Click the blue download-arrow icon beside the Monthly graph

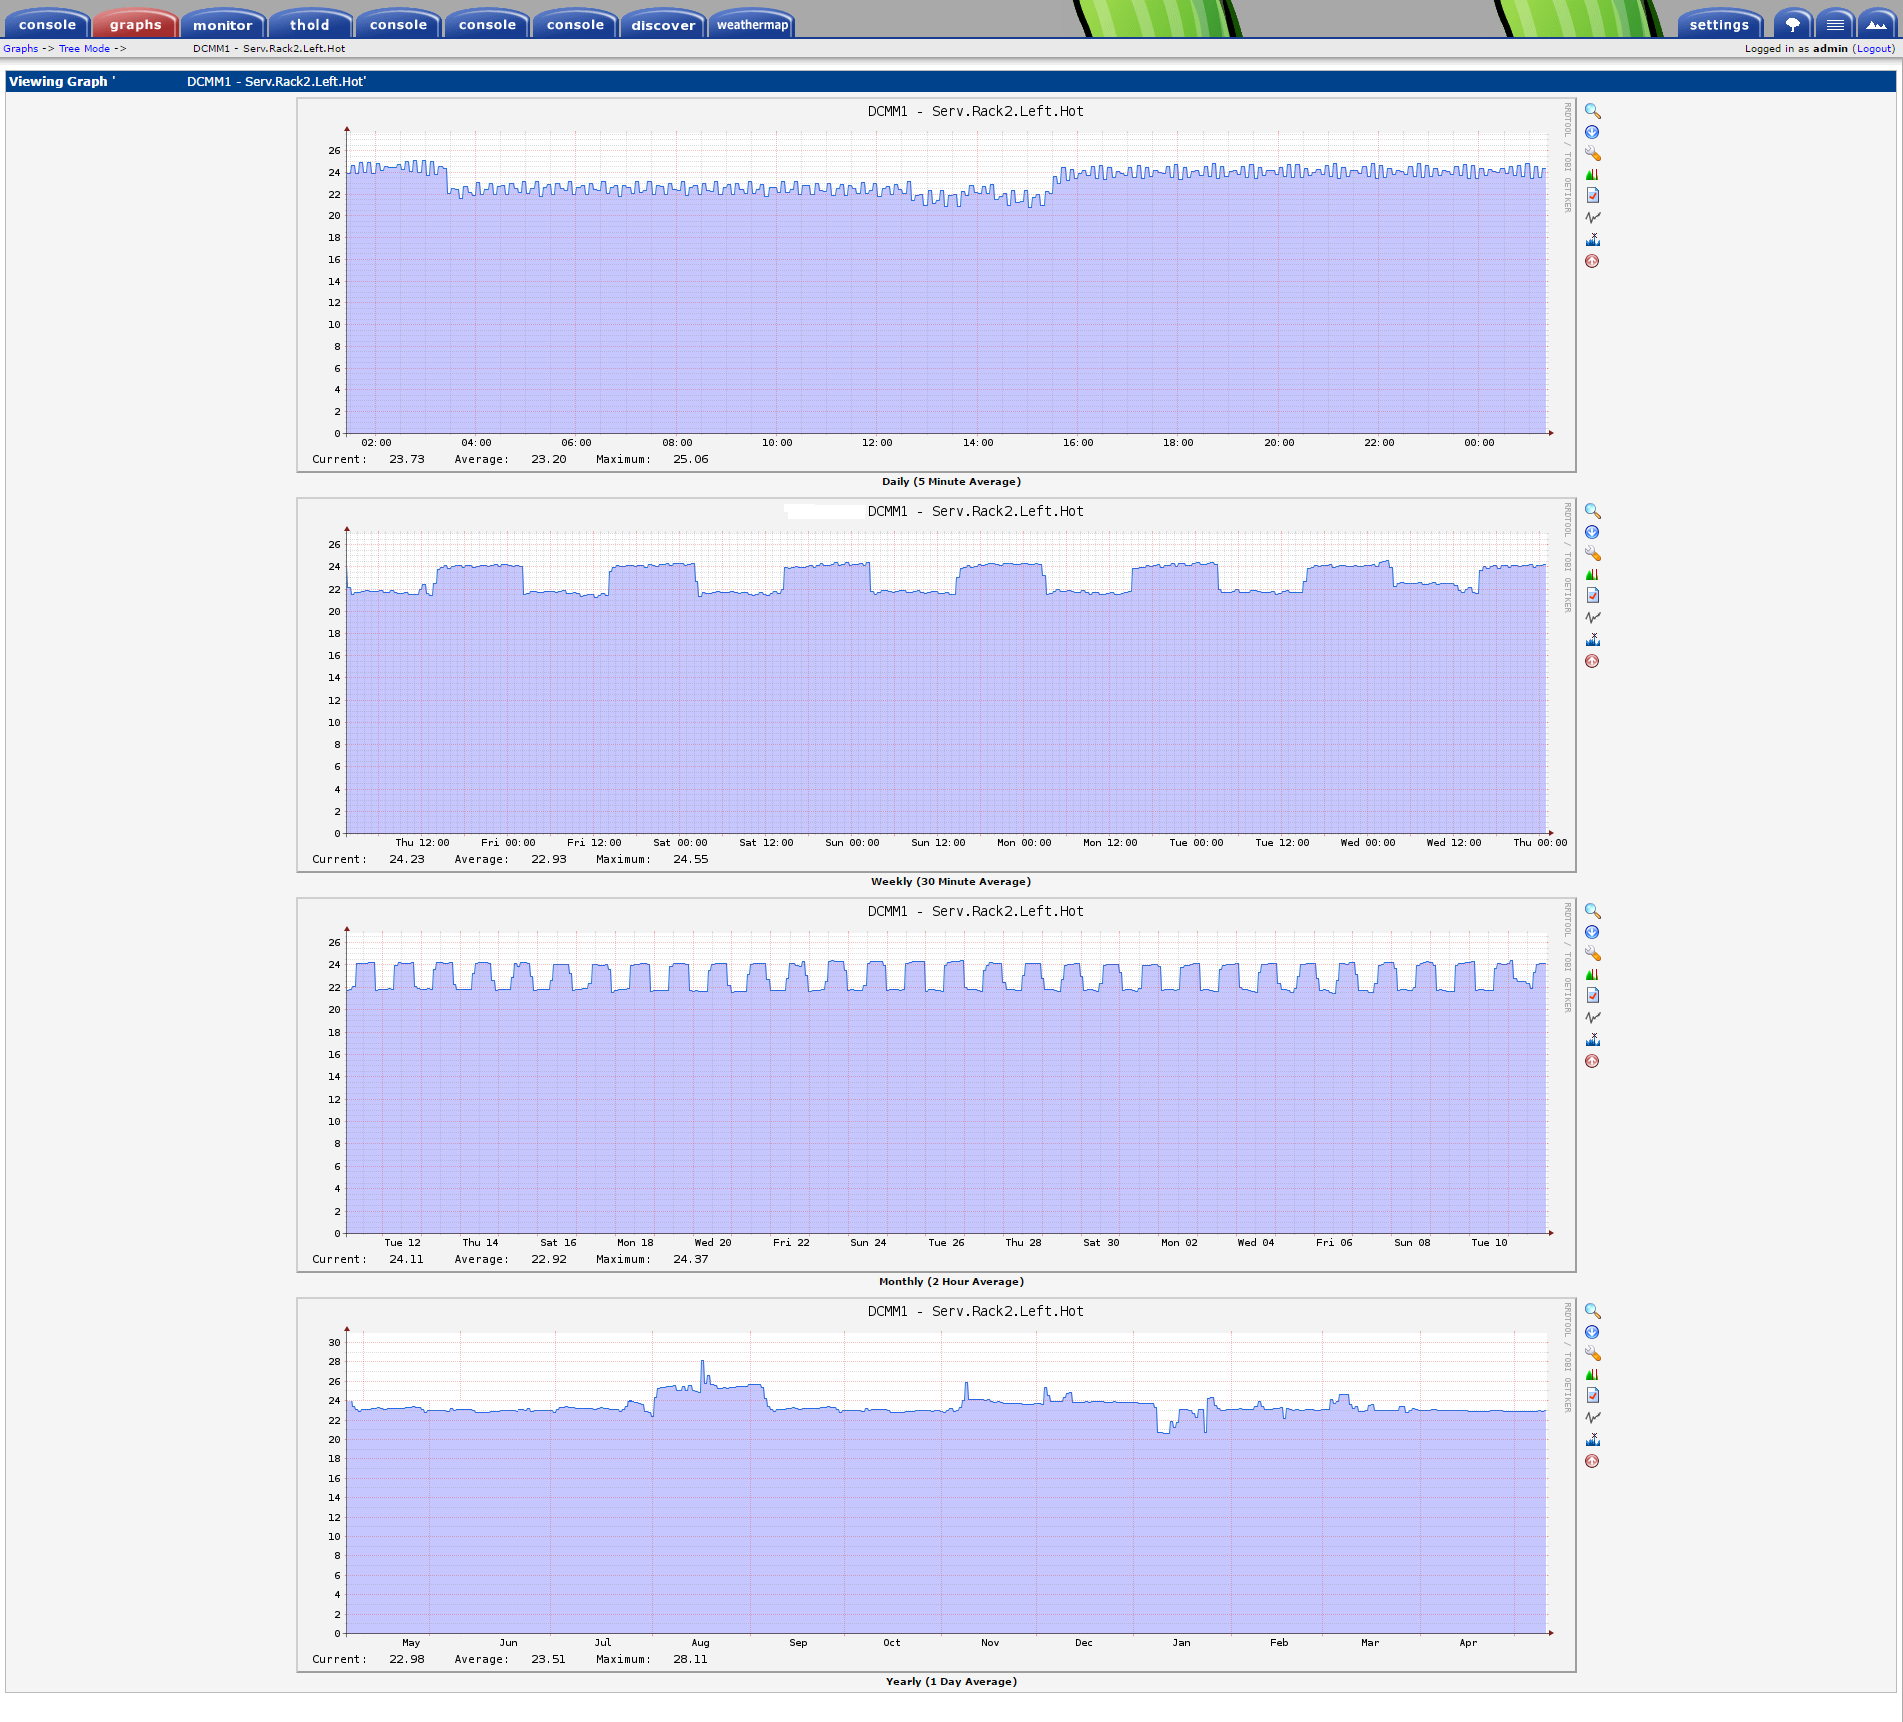coord(1592,932)
